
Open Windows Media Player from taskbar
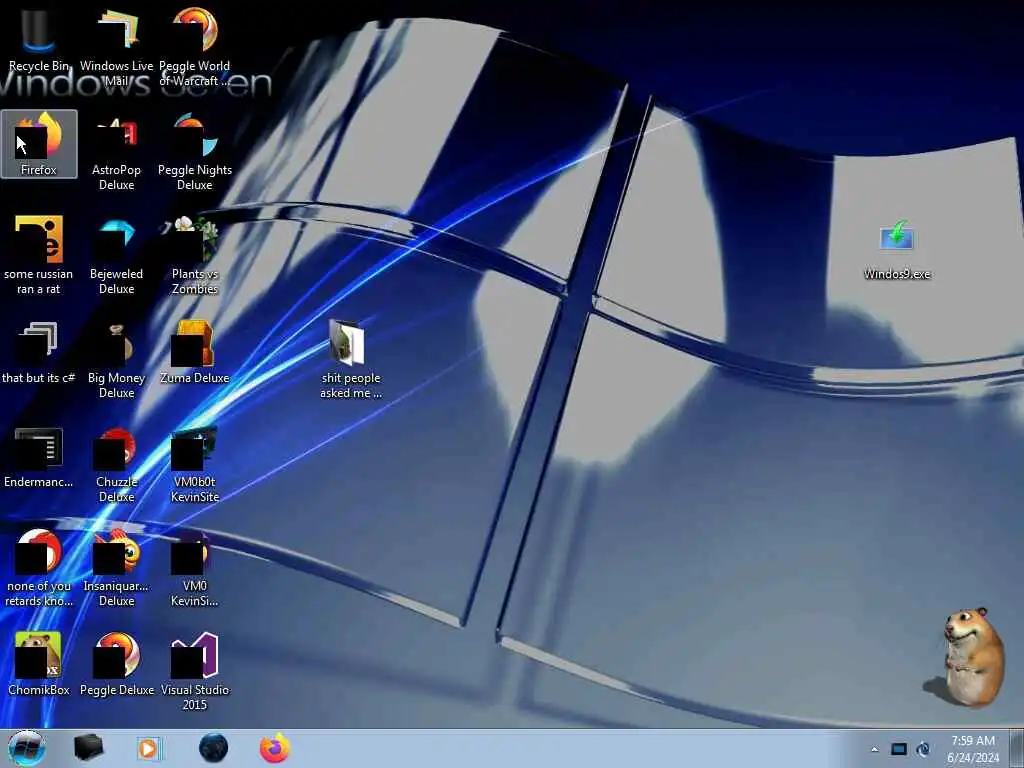pyautogui.click(x=149, y=748)
